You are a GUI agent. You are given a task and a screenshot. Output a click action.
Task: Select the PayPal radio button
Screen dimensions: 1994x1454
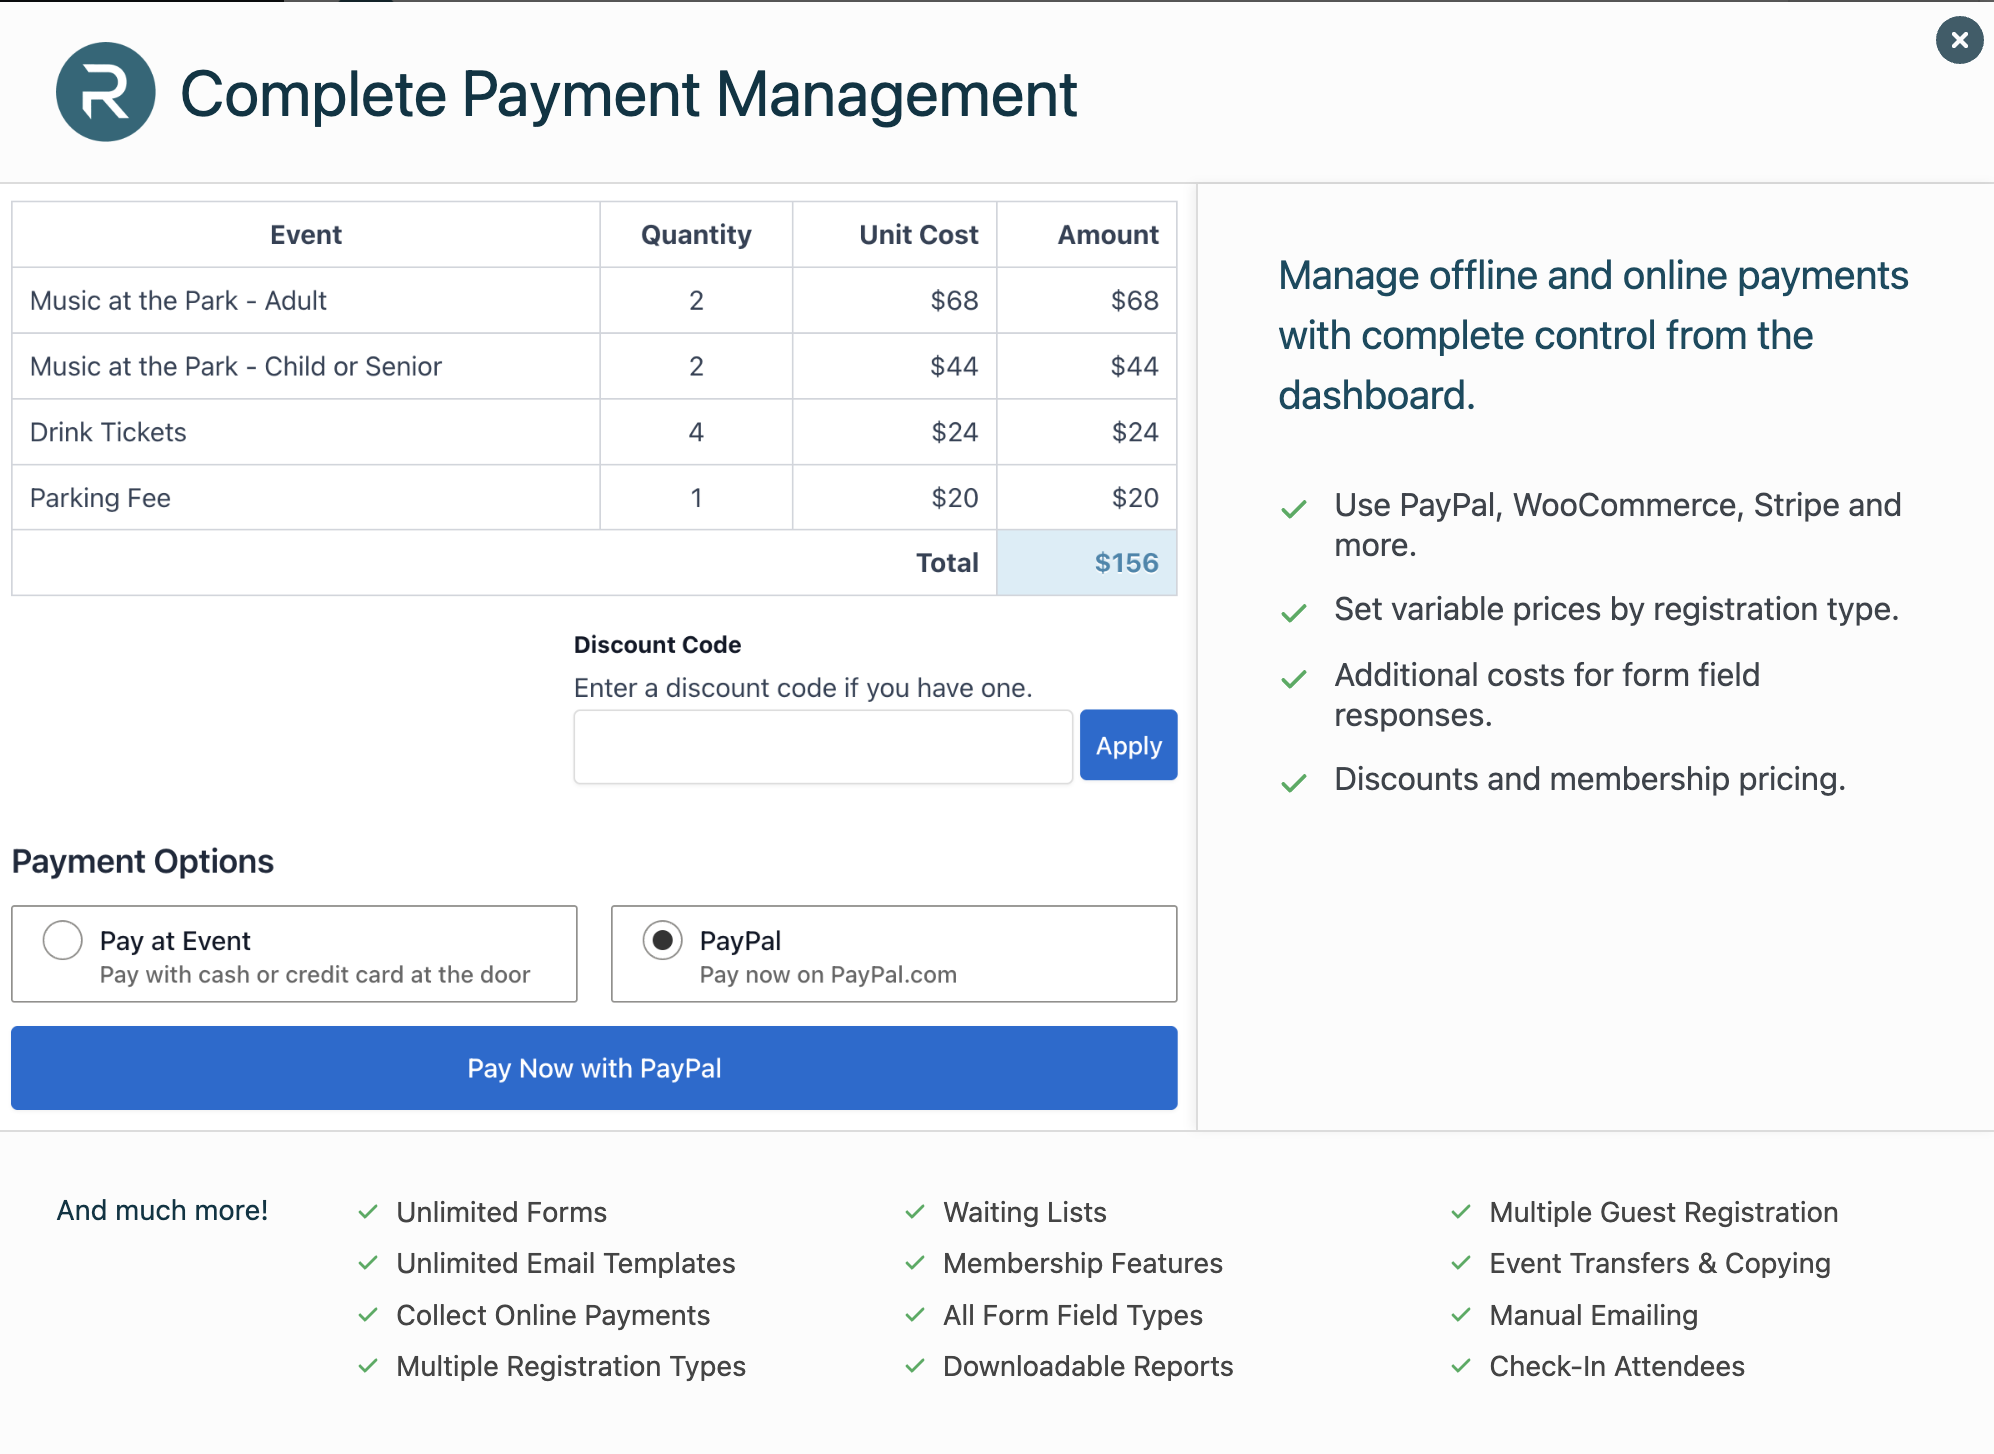tap(662, 940)
